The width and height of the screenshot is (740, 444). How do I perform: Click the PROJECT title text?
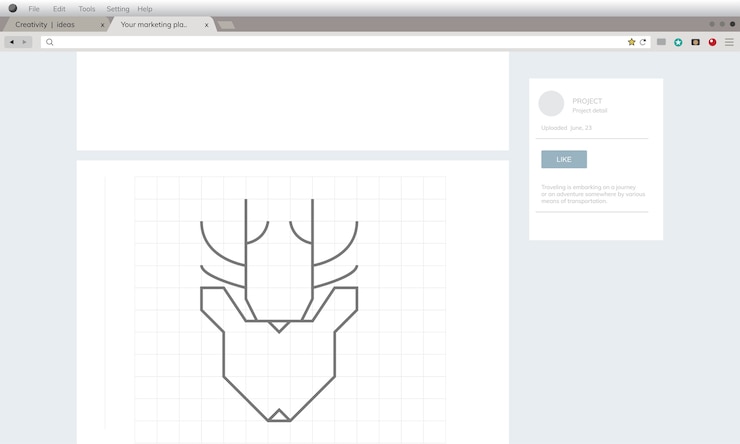tap(587, 101)
